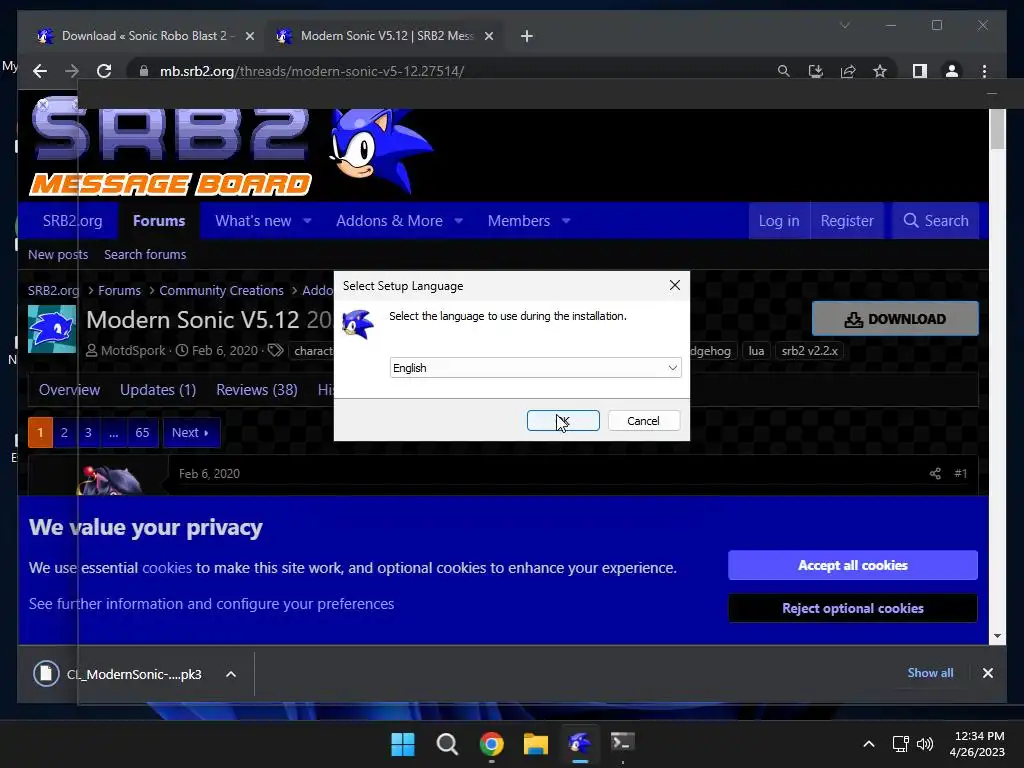Viewport: 1024px width, 768px height.
Task: Click Forums breadcrumb link
Action: pos(120,291)
